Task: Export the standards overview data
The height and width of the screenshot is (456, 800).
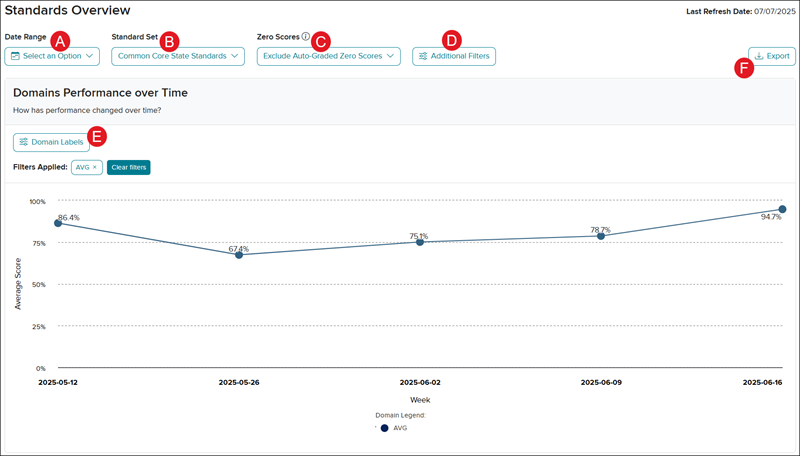Action: point(771,57)
